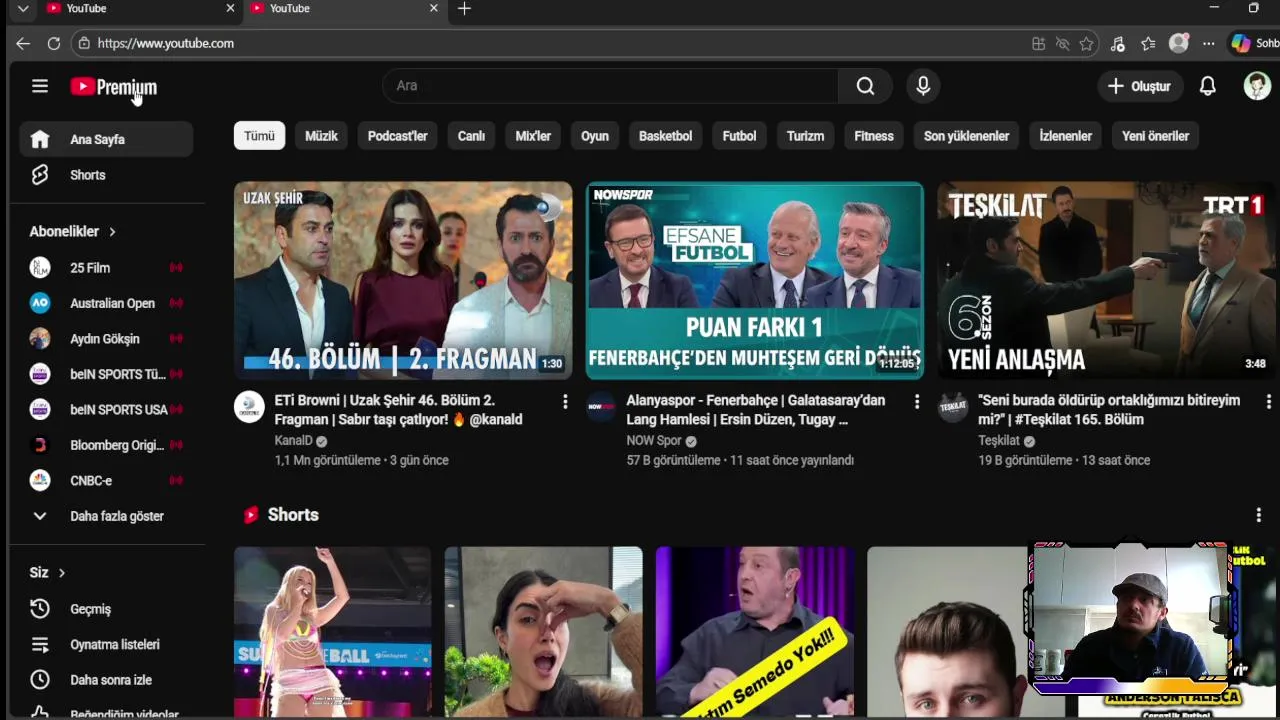
Task: Click the Oluştur create button
Action: (x=1139, y=86)
